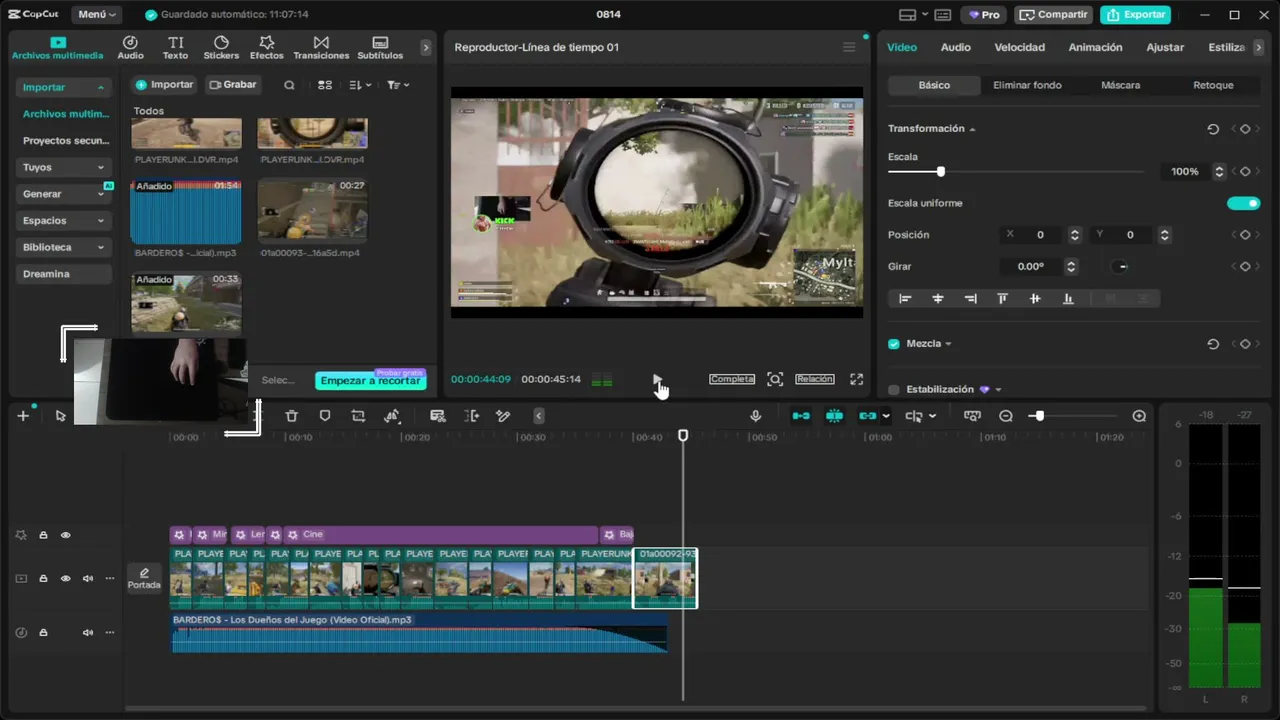The image size is (1280, 720).
Task: Click the Pro upgrade button
Action: tap(983, 15)
